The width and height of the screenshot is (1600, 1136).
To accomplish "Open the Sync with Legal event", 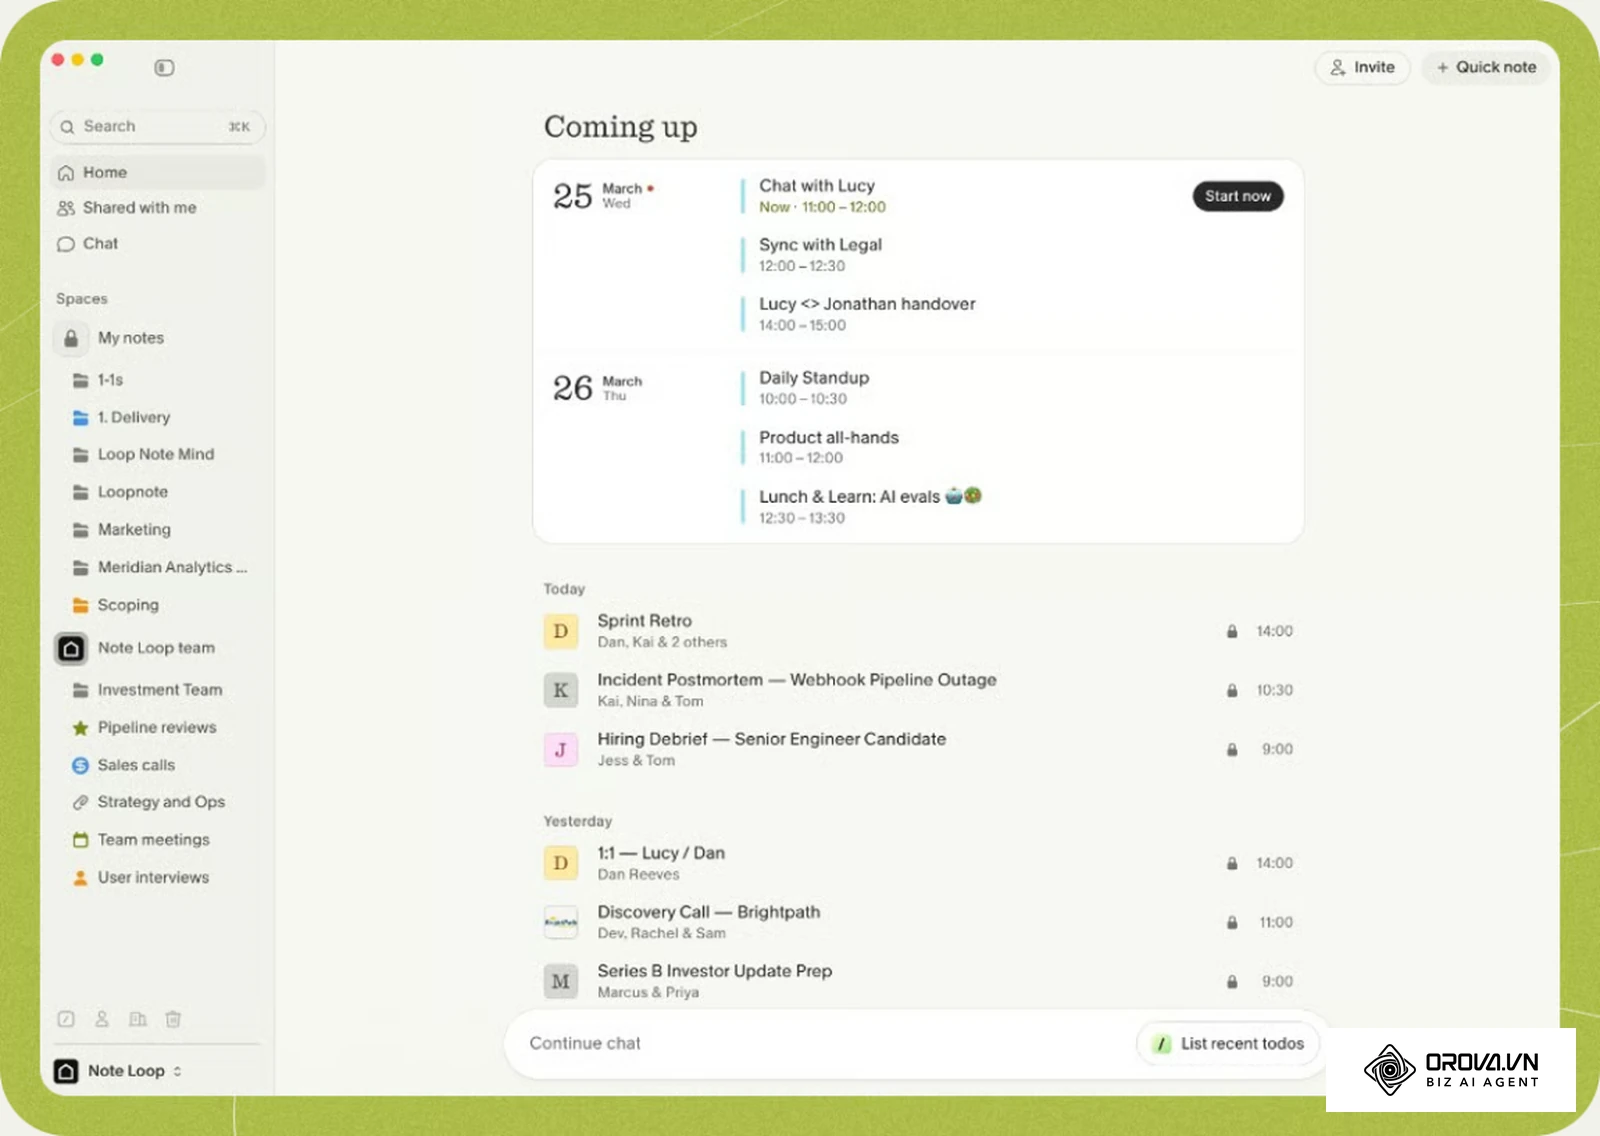I will tap(820, 255).
